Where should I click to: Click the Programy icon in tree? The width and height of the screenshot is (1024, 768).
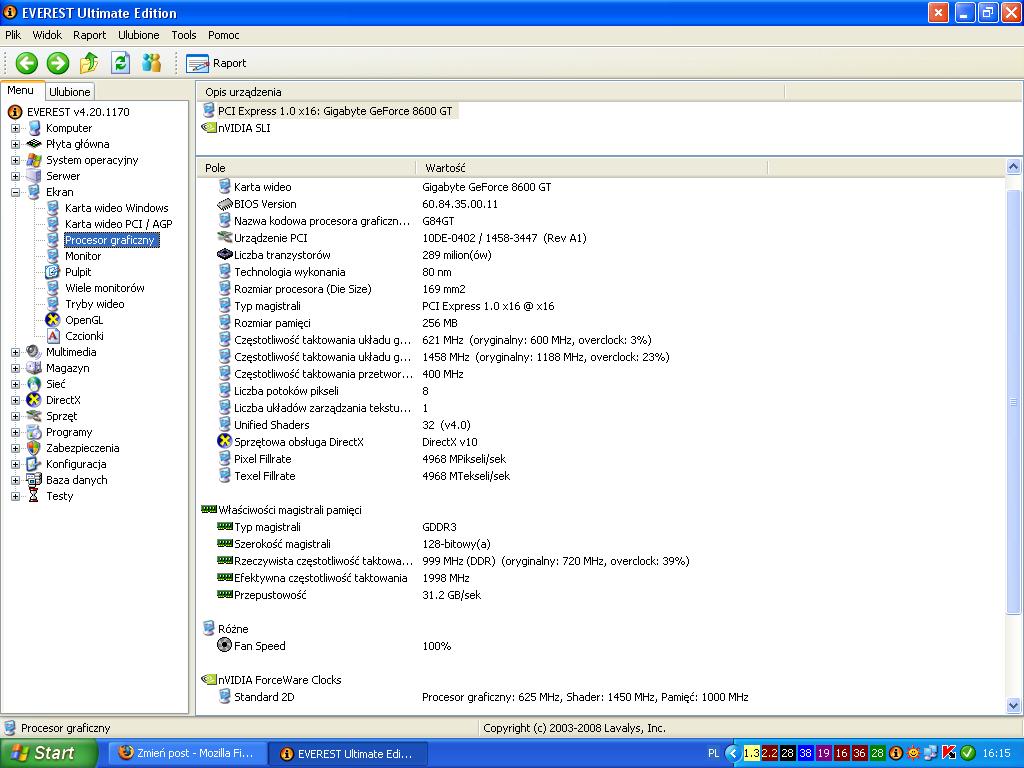[34, 432]
